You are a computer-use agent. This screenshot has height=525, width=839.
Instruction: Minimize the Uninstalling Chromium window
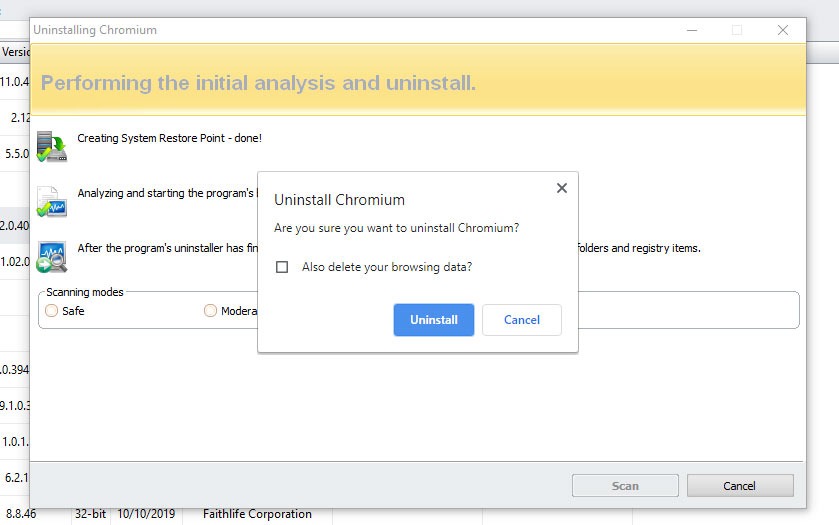click(692, 30)
